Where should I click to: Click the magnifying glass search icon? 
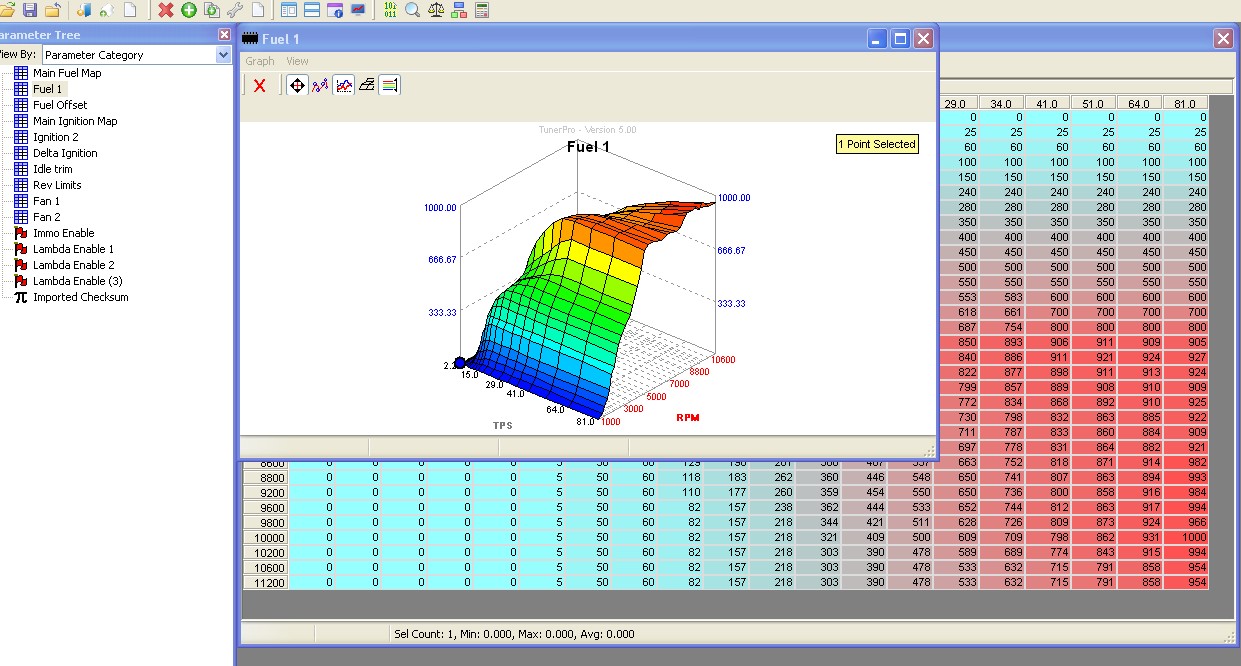click(412, 10)
